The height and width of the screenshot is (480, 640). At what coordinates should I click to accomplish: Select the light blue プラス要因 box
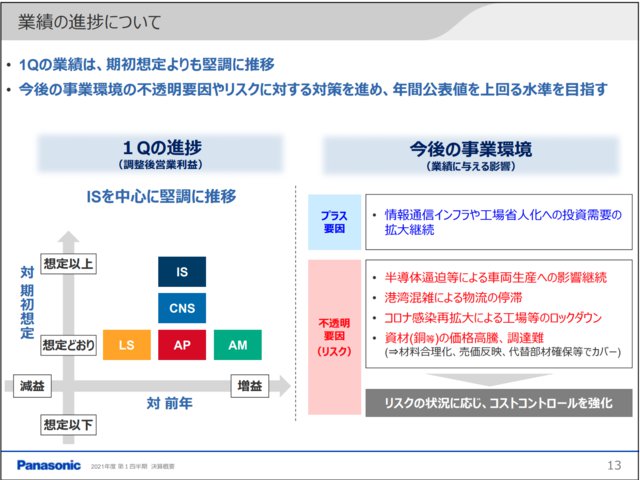[333, 222]
